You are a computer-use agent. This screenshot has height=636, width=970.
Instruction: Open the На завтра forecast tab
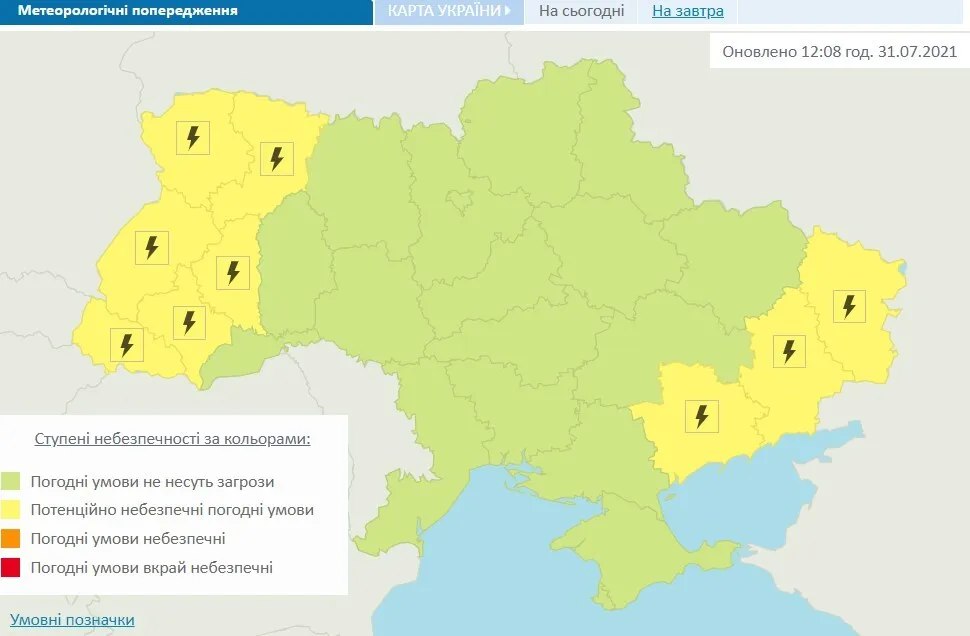pos(688,11)
